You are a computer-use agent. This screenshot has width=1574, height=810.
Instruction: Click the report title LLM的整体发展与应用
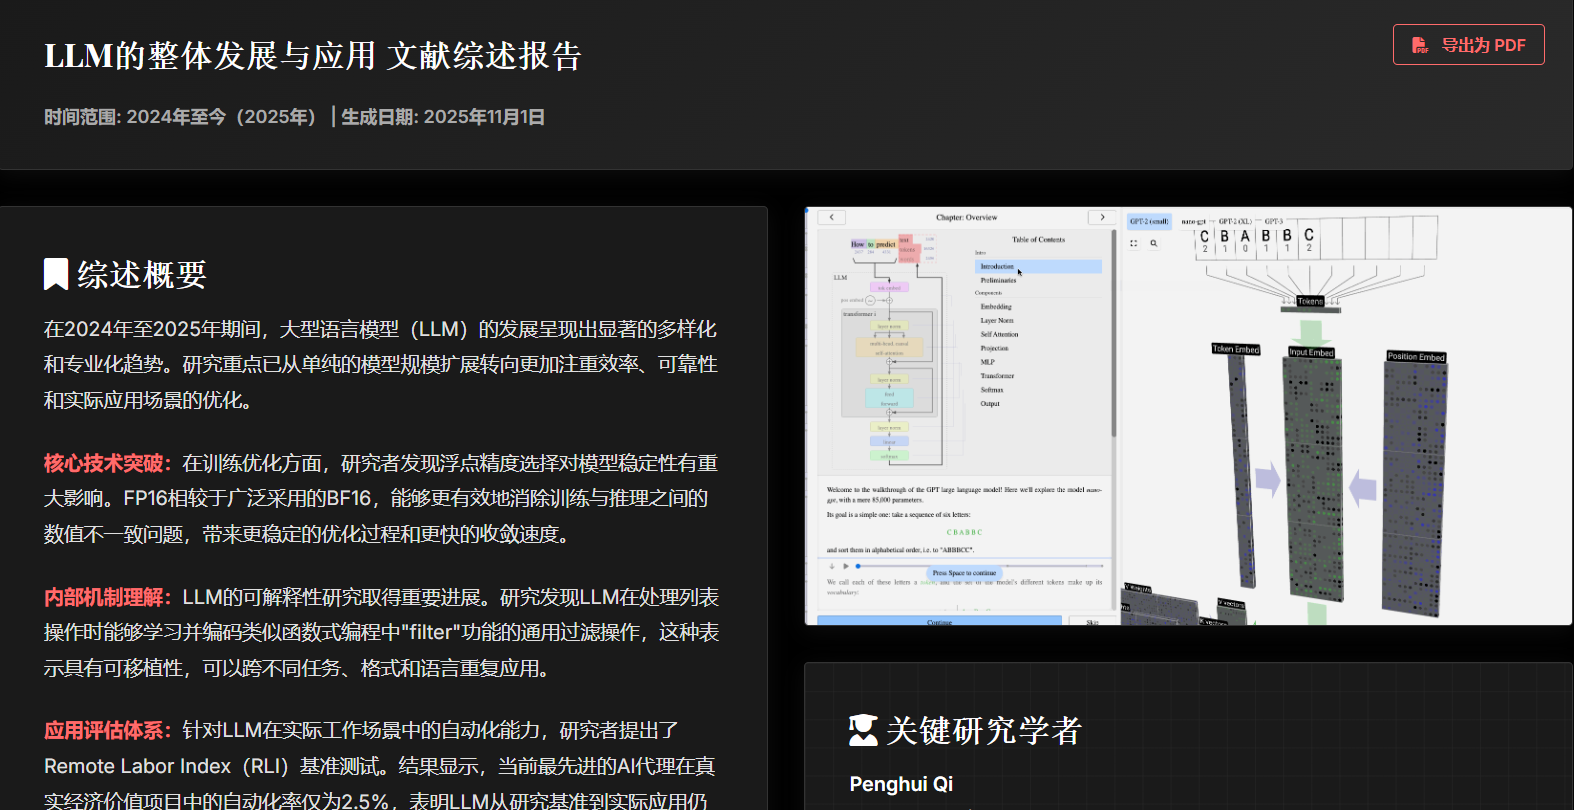tap(210, 56)
